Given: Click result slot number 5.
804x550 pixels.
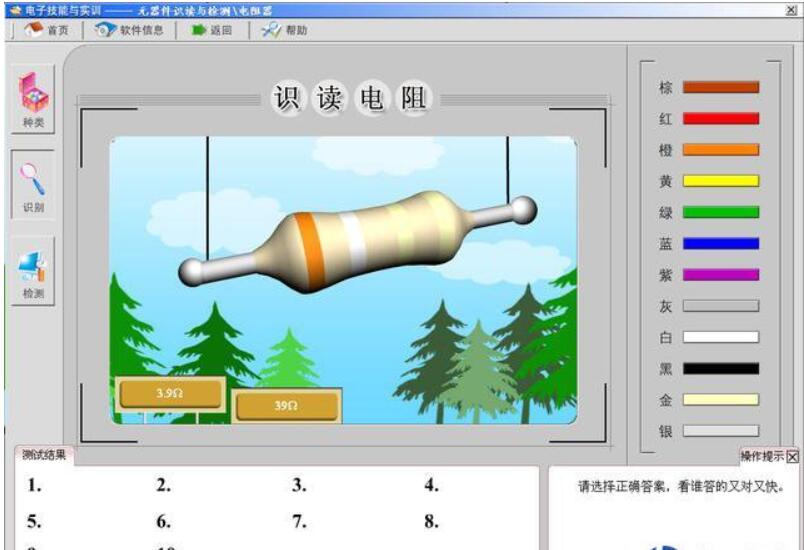Looking at the screenshot, I should [35, 522].
